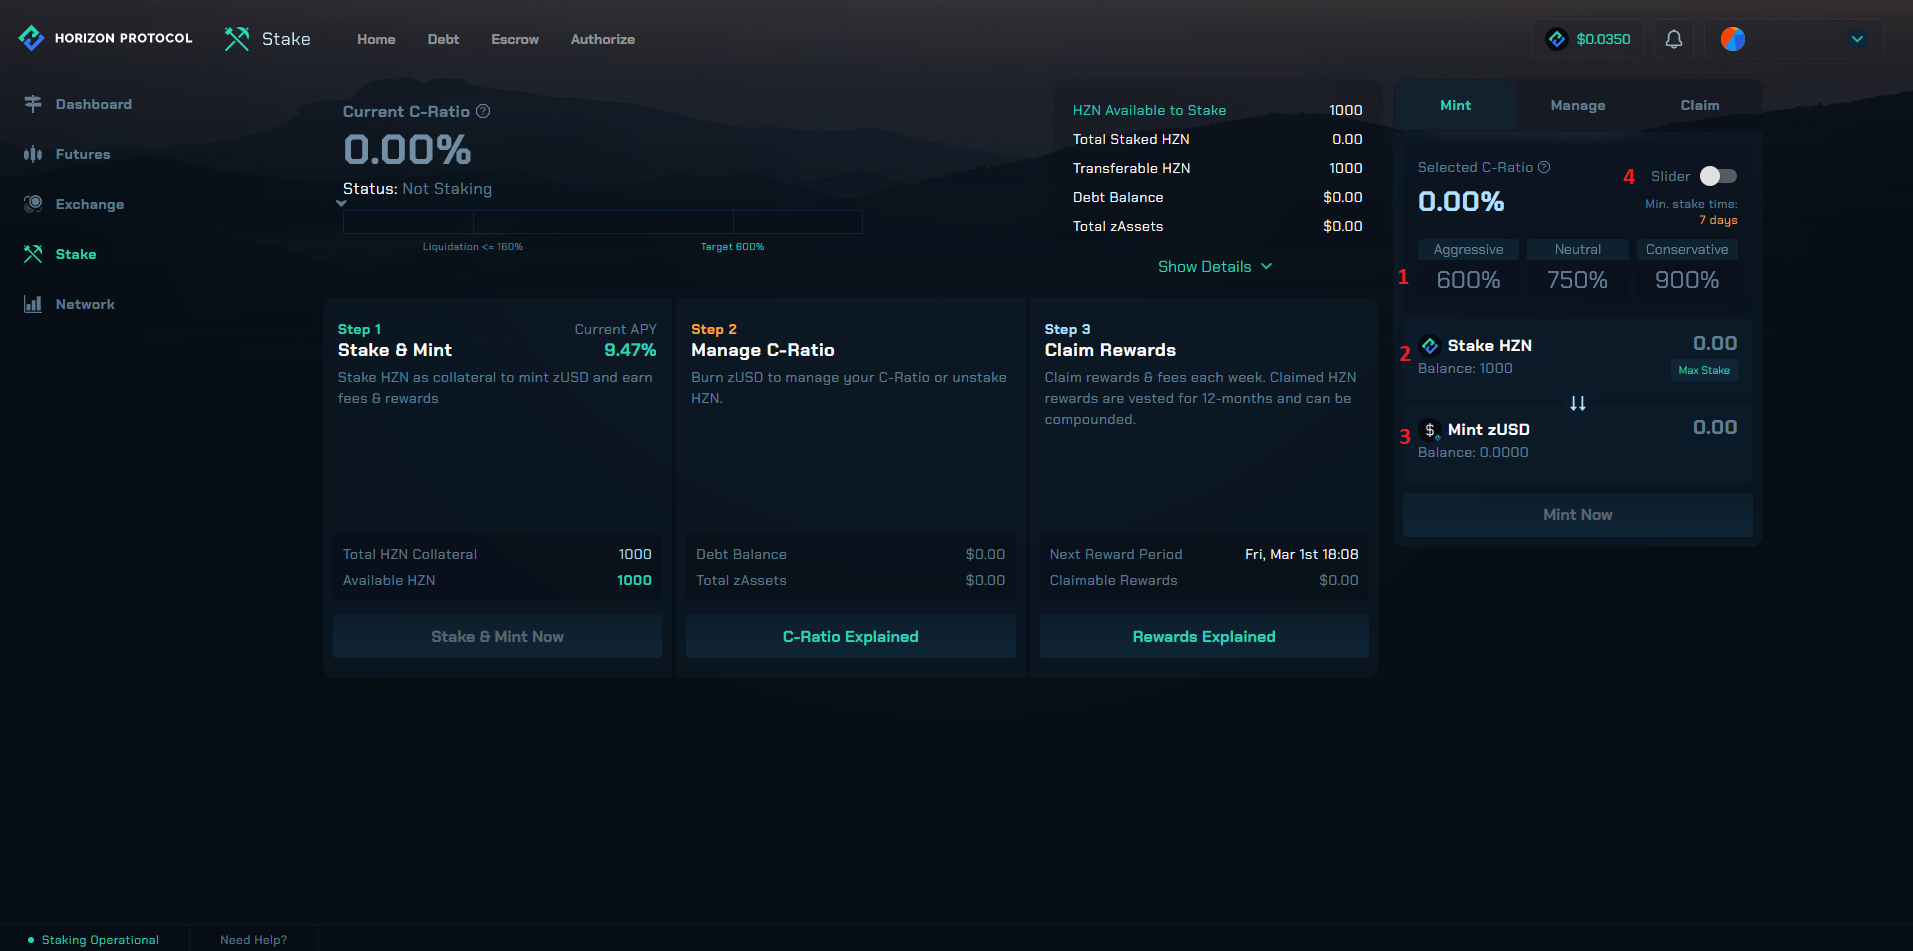Click the Manage C-Ratio step heading
The height and width of the screenshot is (951, 1913).
[763, 350]
